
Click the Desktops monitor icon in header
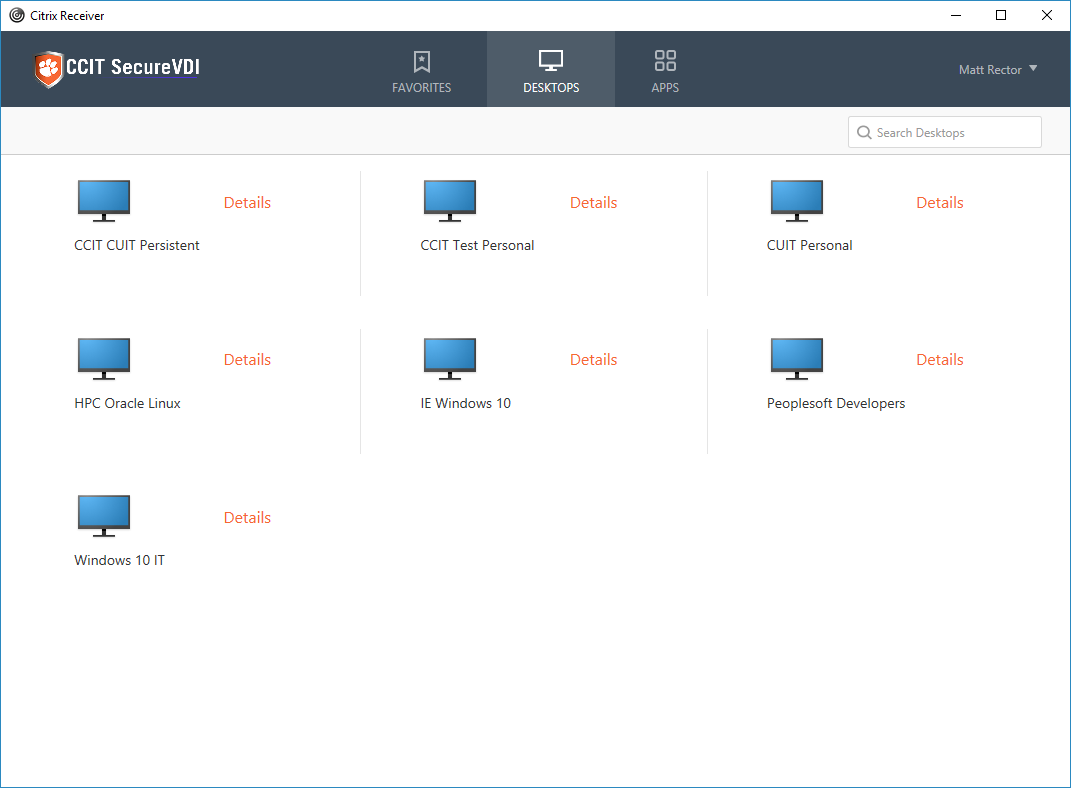coord(551,61)
